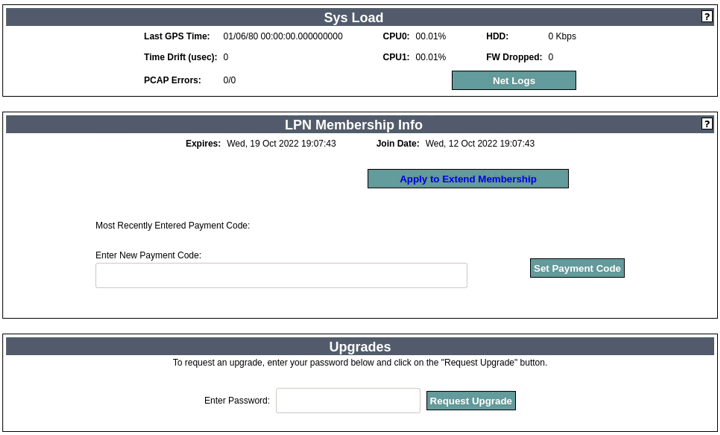Click Most Recently Entered Payment Code text

(x=173, y=226)
